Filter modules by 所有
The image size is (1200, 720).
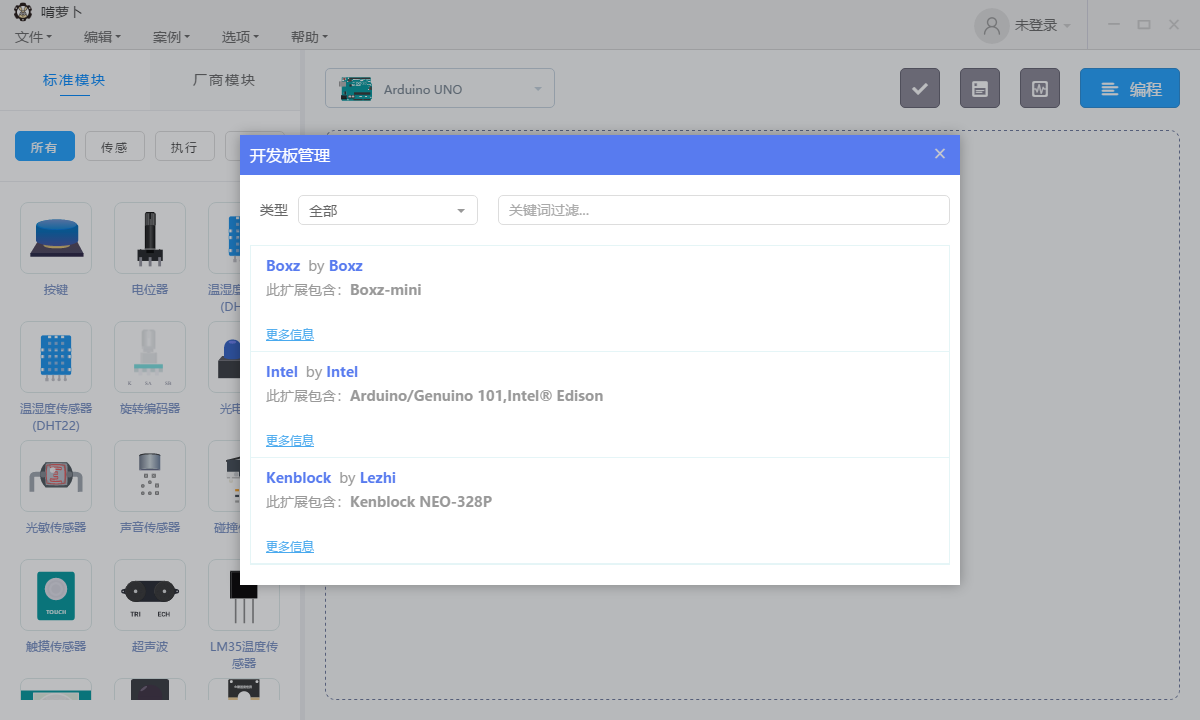pyautogui.click(x=45, y=147)
